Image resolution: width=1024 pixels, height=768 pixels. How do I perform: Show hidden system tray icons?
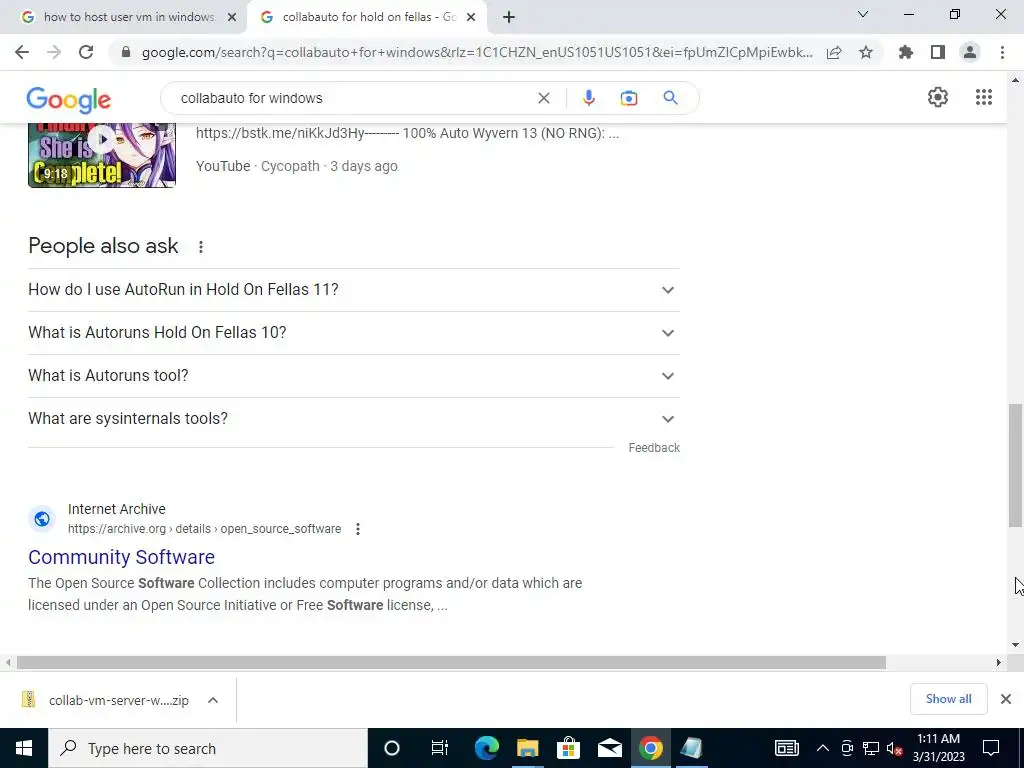(x=822, y=748)
